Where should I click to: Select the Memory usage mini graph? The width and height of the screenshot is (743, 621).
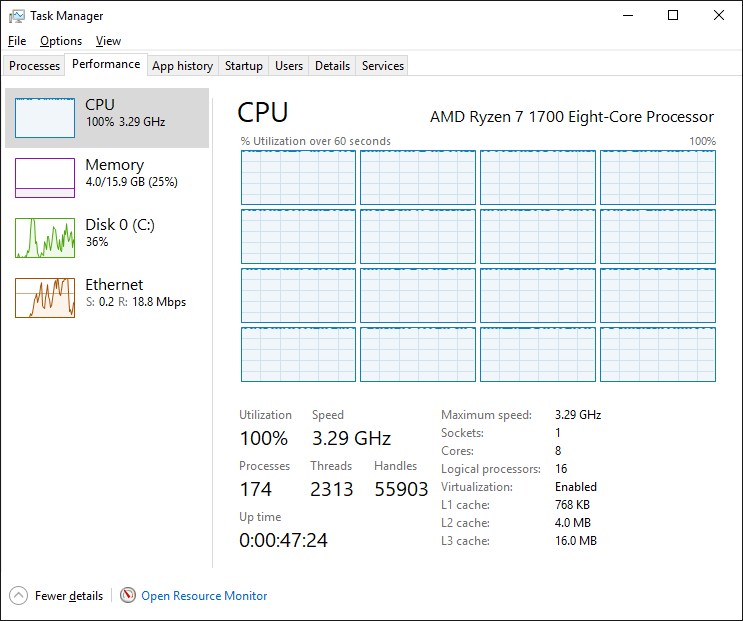click(x=45, y=178)
